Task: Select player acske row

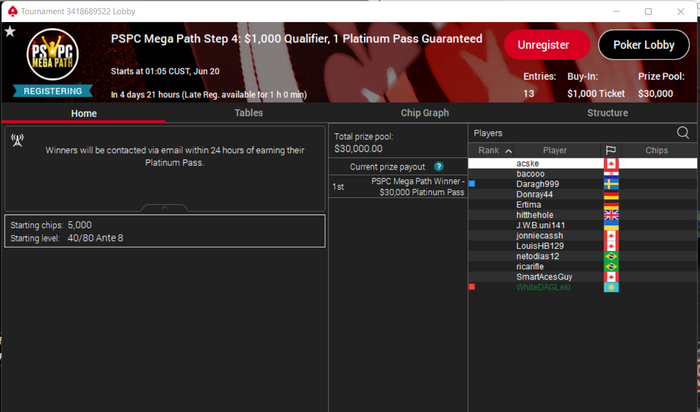Action: 582,163
